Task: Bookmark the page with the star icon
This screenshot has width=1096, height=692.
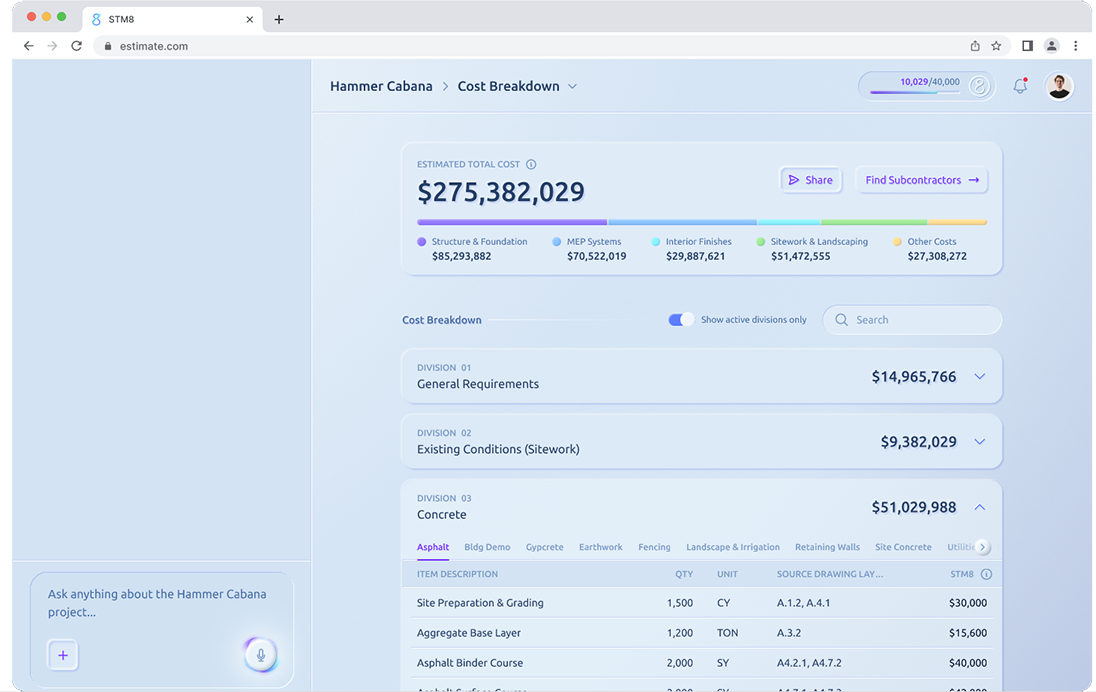Action: [x=996, y=46]
